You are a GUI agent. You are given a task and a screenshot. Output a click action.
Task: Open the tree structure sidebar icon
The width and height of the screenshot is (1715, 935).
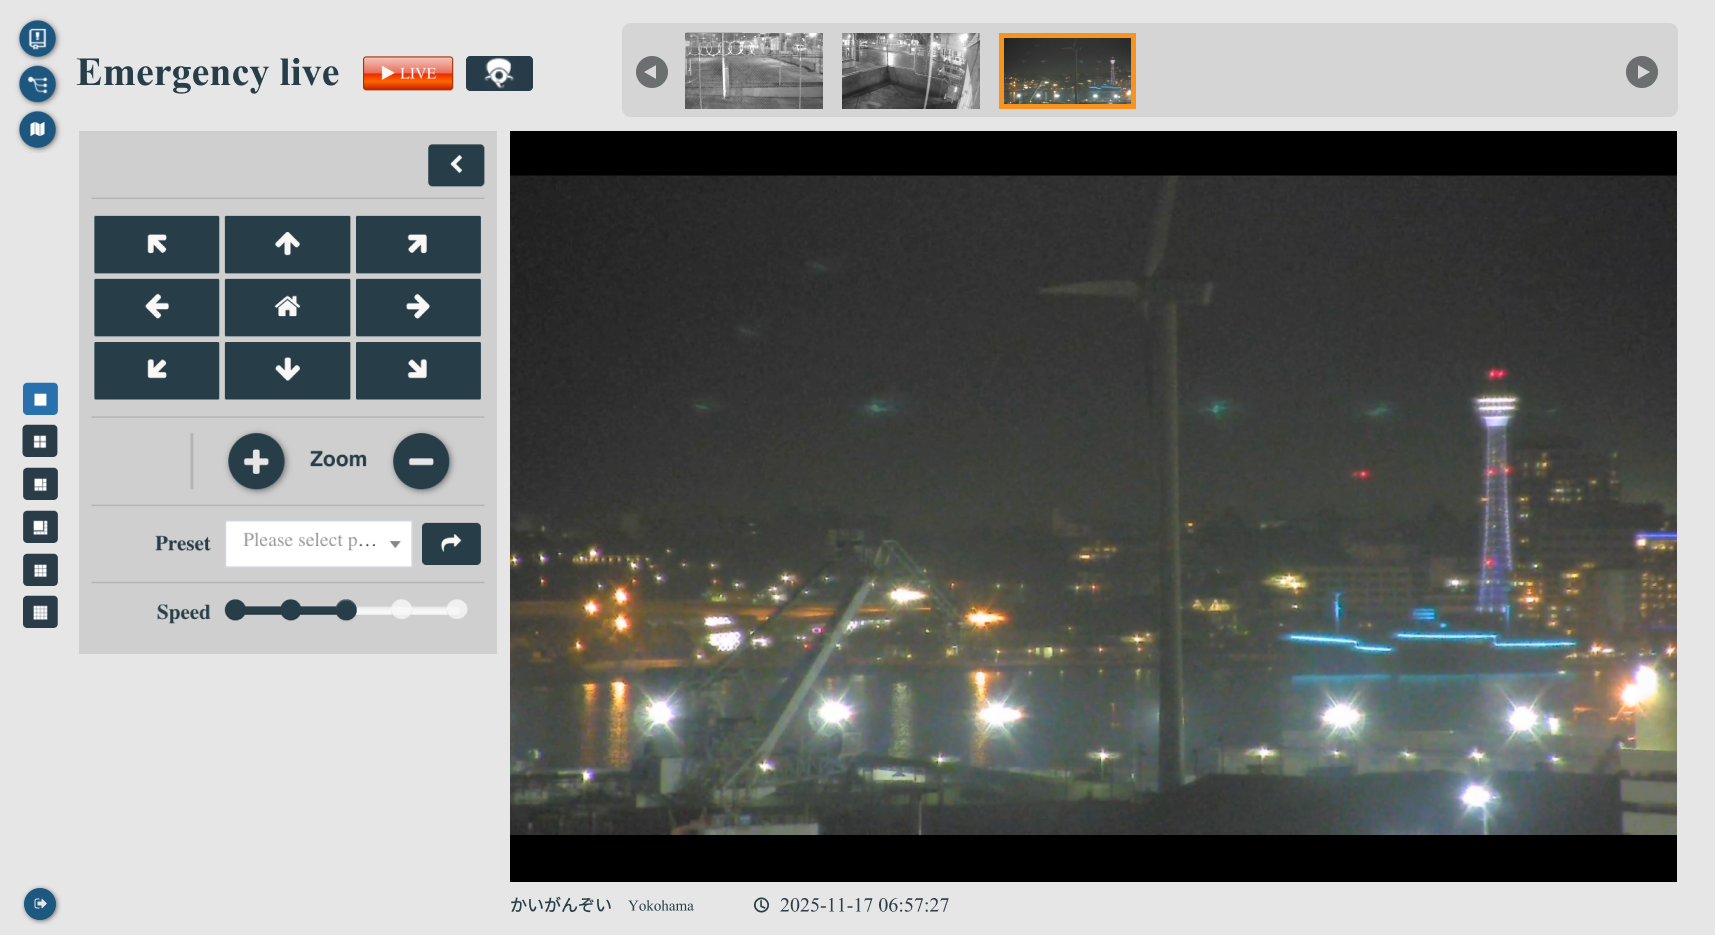[37, 84]
